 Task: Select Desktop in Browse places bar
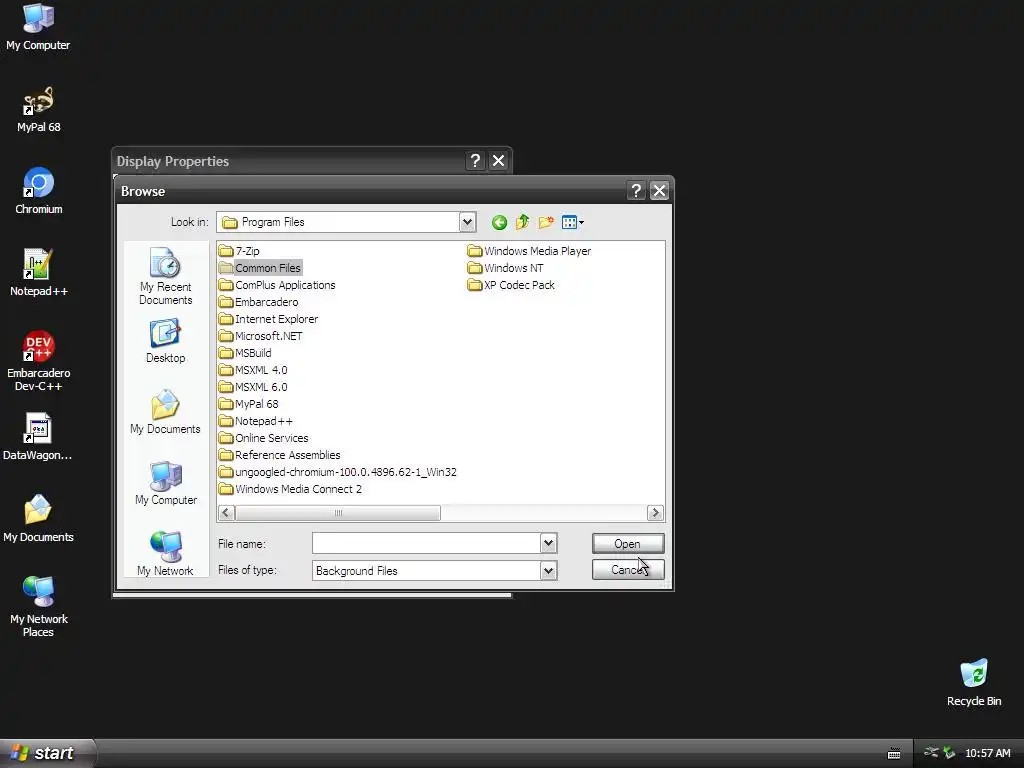(x=165, y=342)
